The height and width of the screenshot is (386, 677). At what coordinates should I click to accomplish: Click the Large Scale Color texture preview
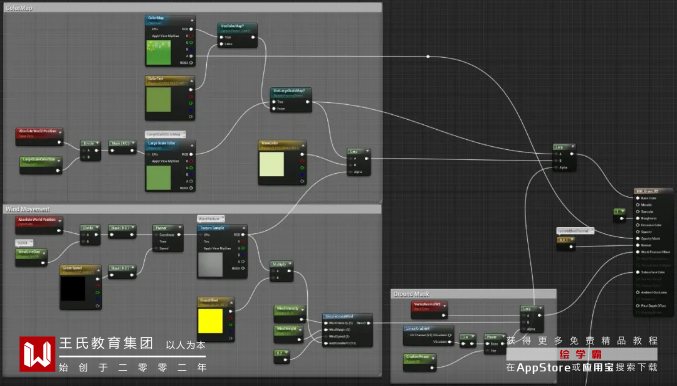pos(158,177)
